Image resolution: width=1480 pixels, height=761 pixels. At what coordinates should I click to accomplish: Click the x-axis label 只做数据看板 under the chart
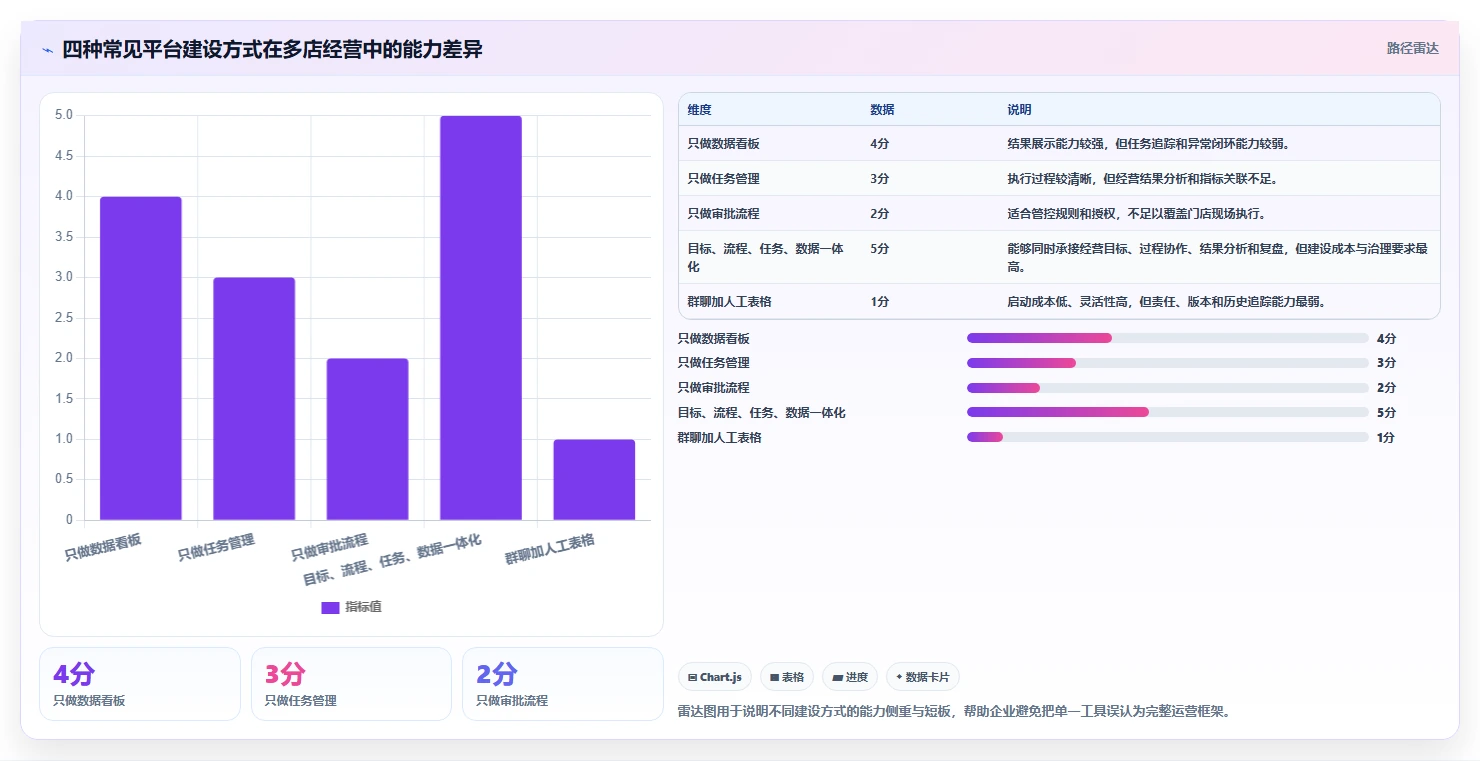[103, 547]
